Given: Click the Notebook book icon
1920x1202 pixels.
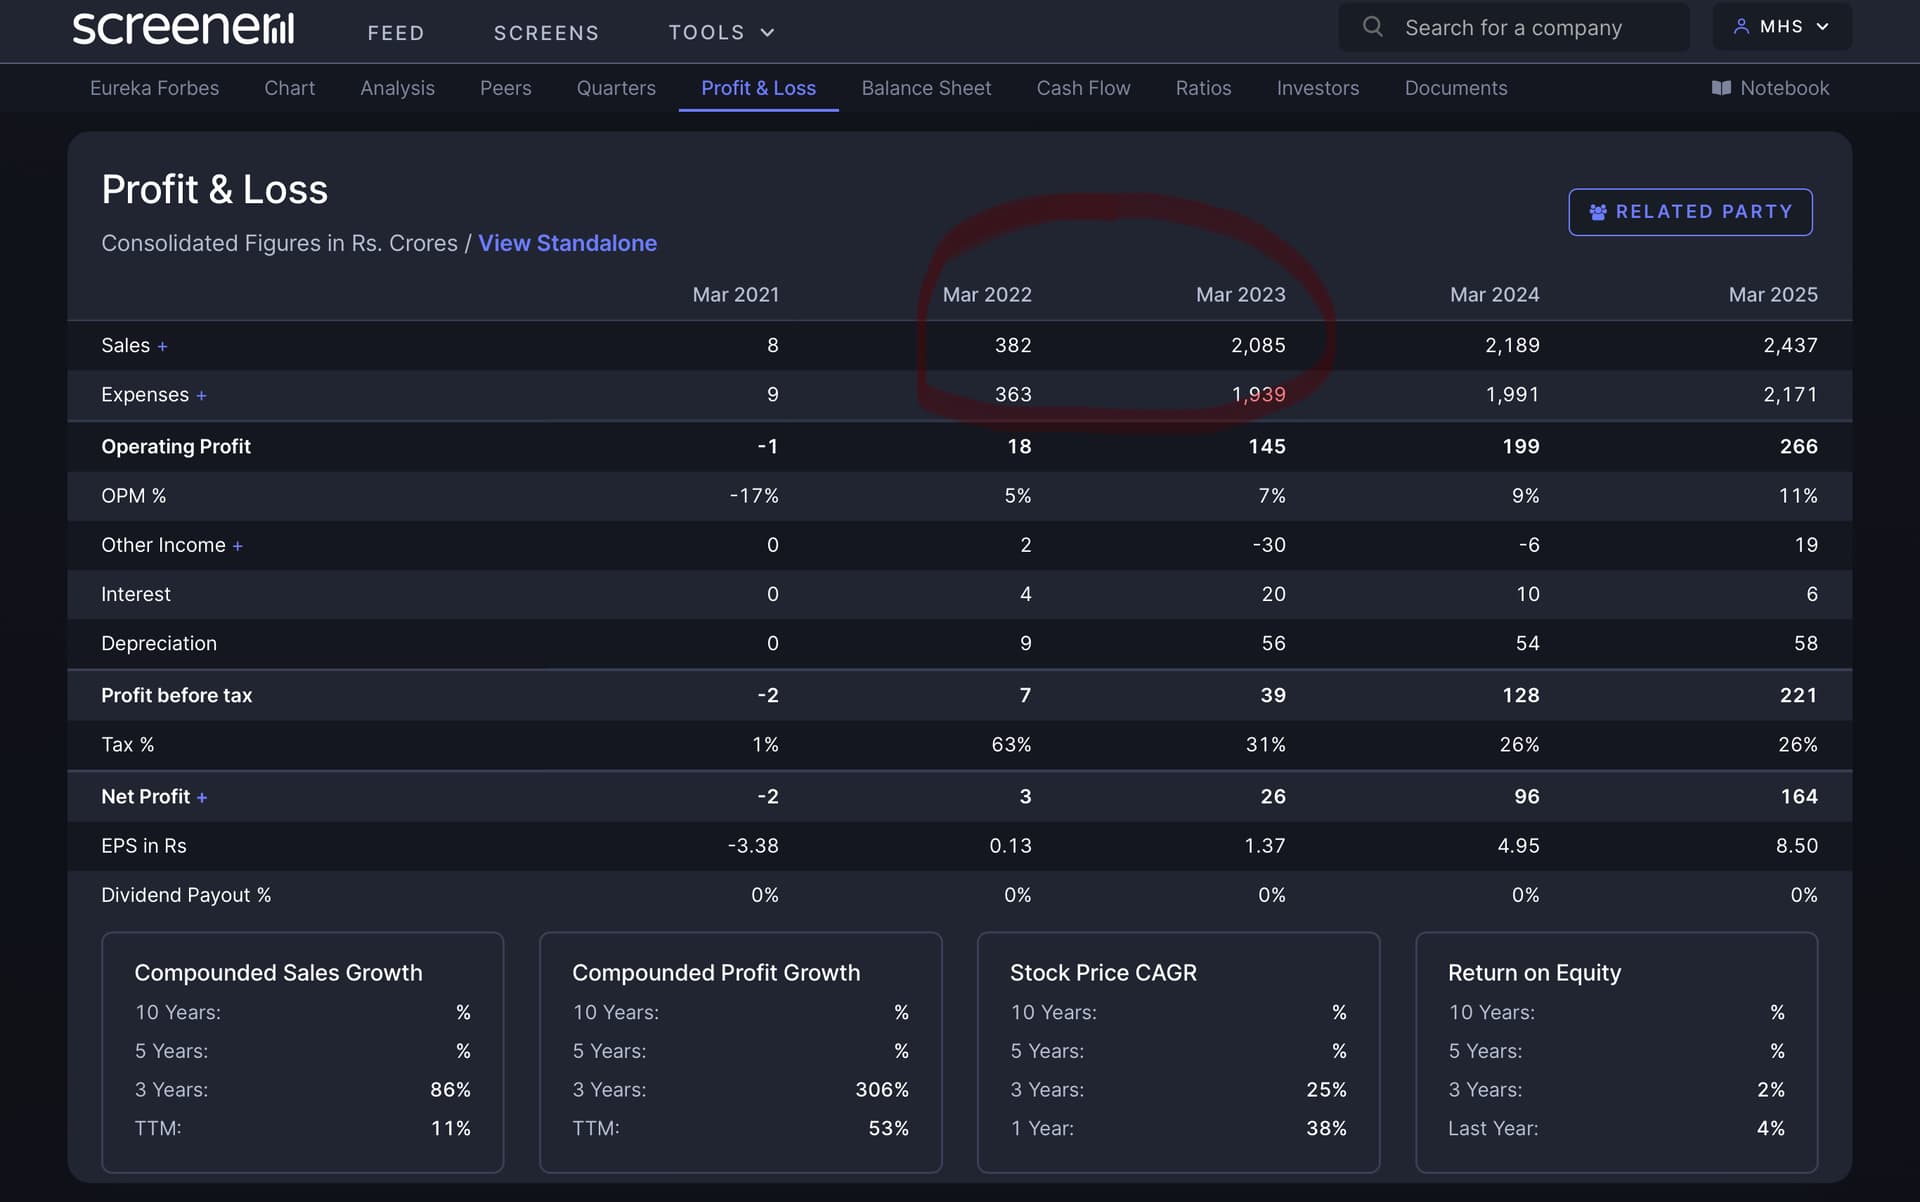Looking at the screenshot, I should click(x=1721, y=88).
